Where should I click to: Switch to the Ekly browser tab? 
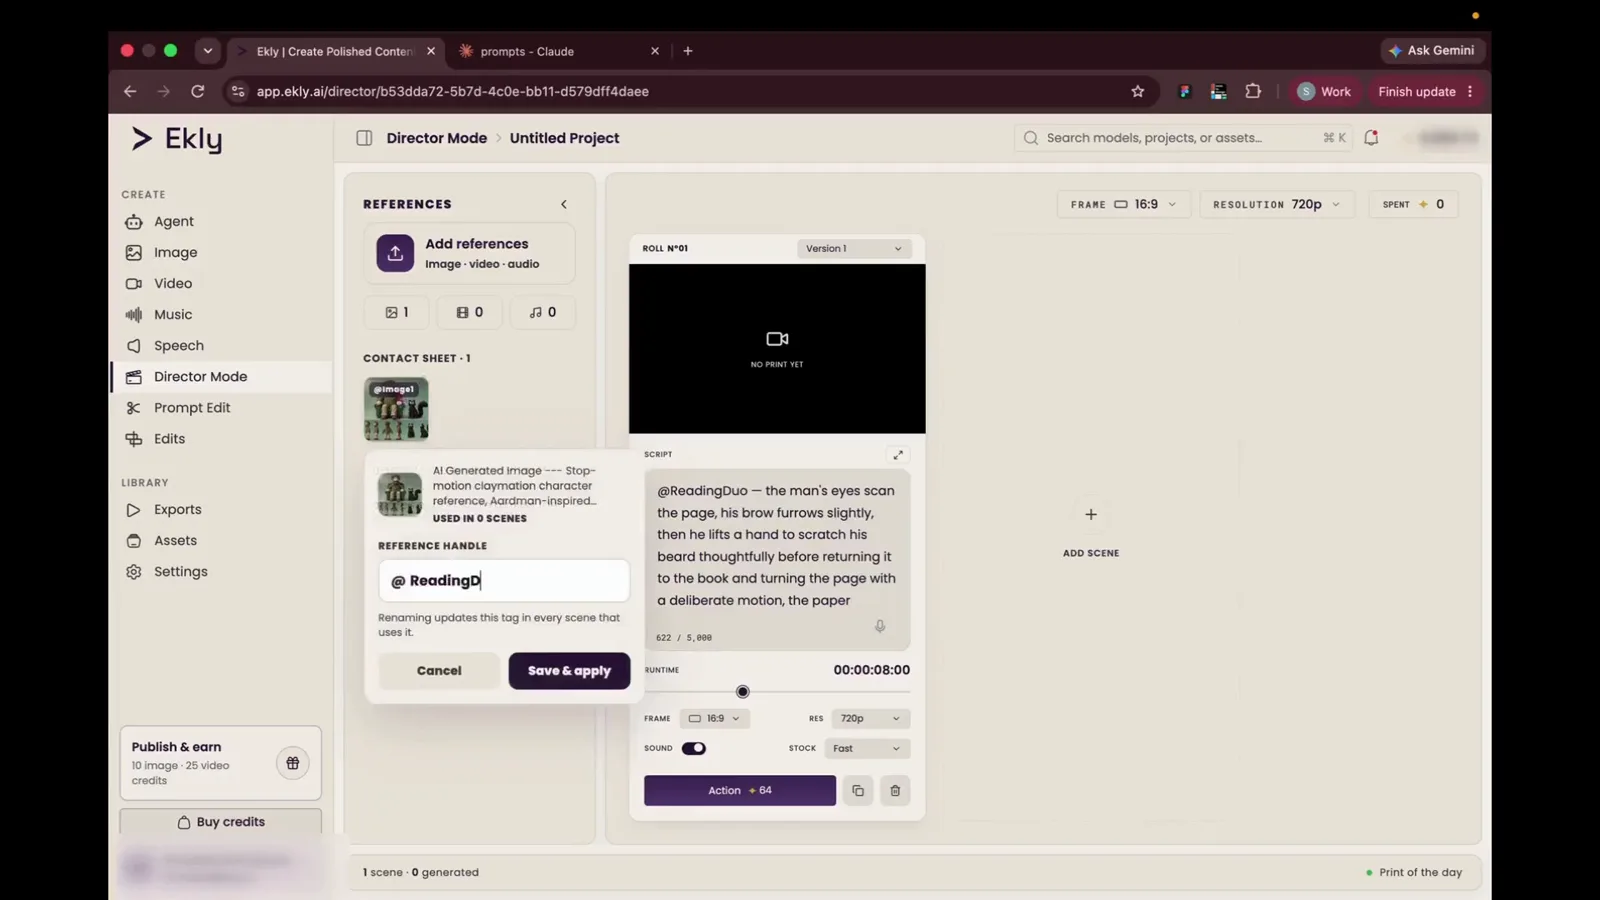tap(334, 51)
